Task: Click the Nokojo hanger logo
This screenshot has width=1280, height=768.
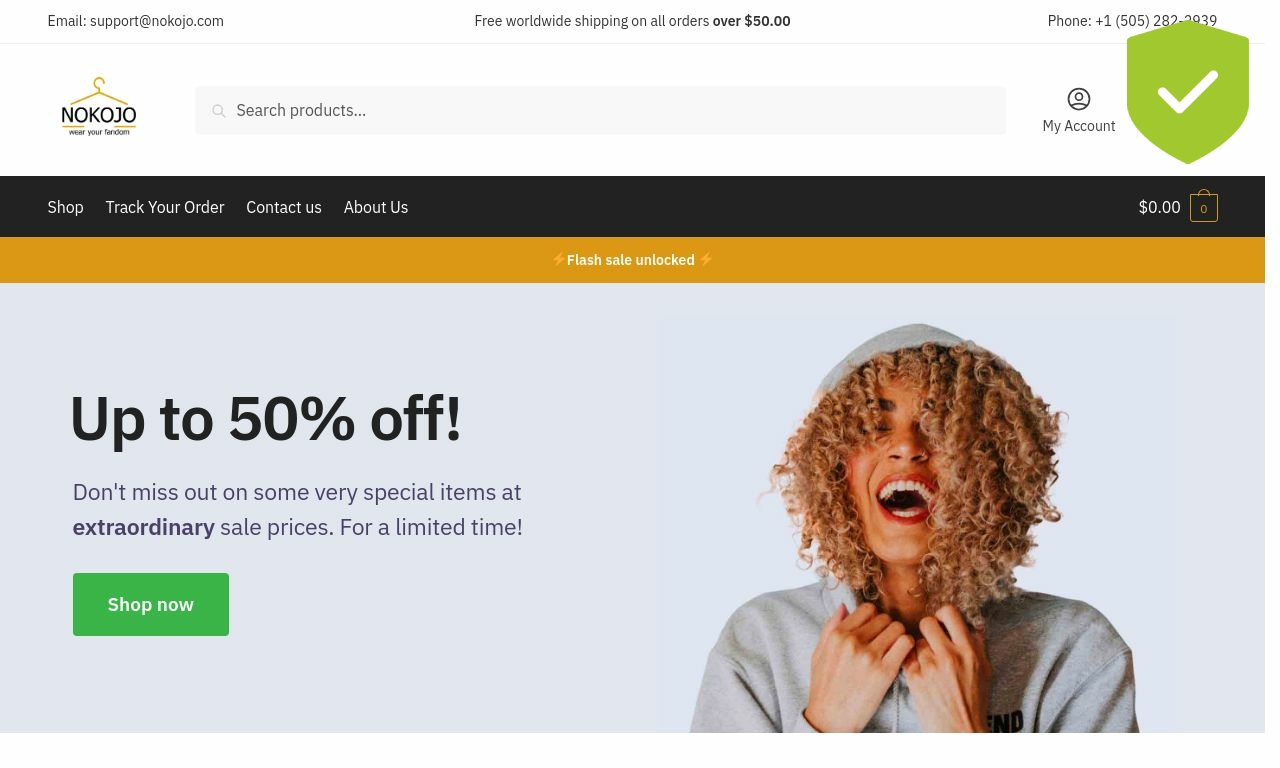Action: click(98, 108)
